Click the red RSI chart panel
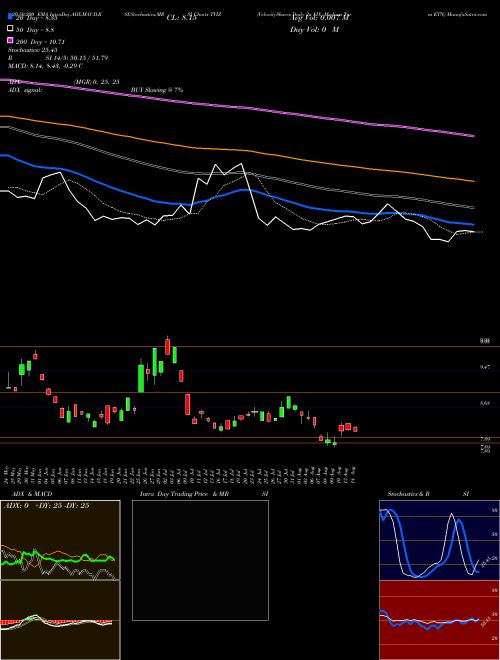500x660 pixels. click(x=439, y=620)
